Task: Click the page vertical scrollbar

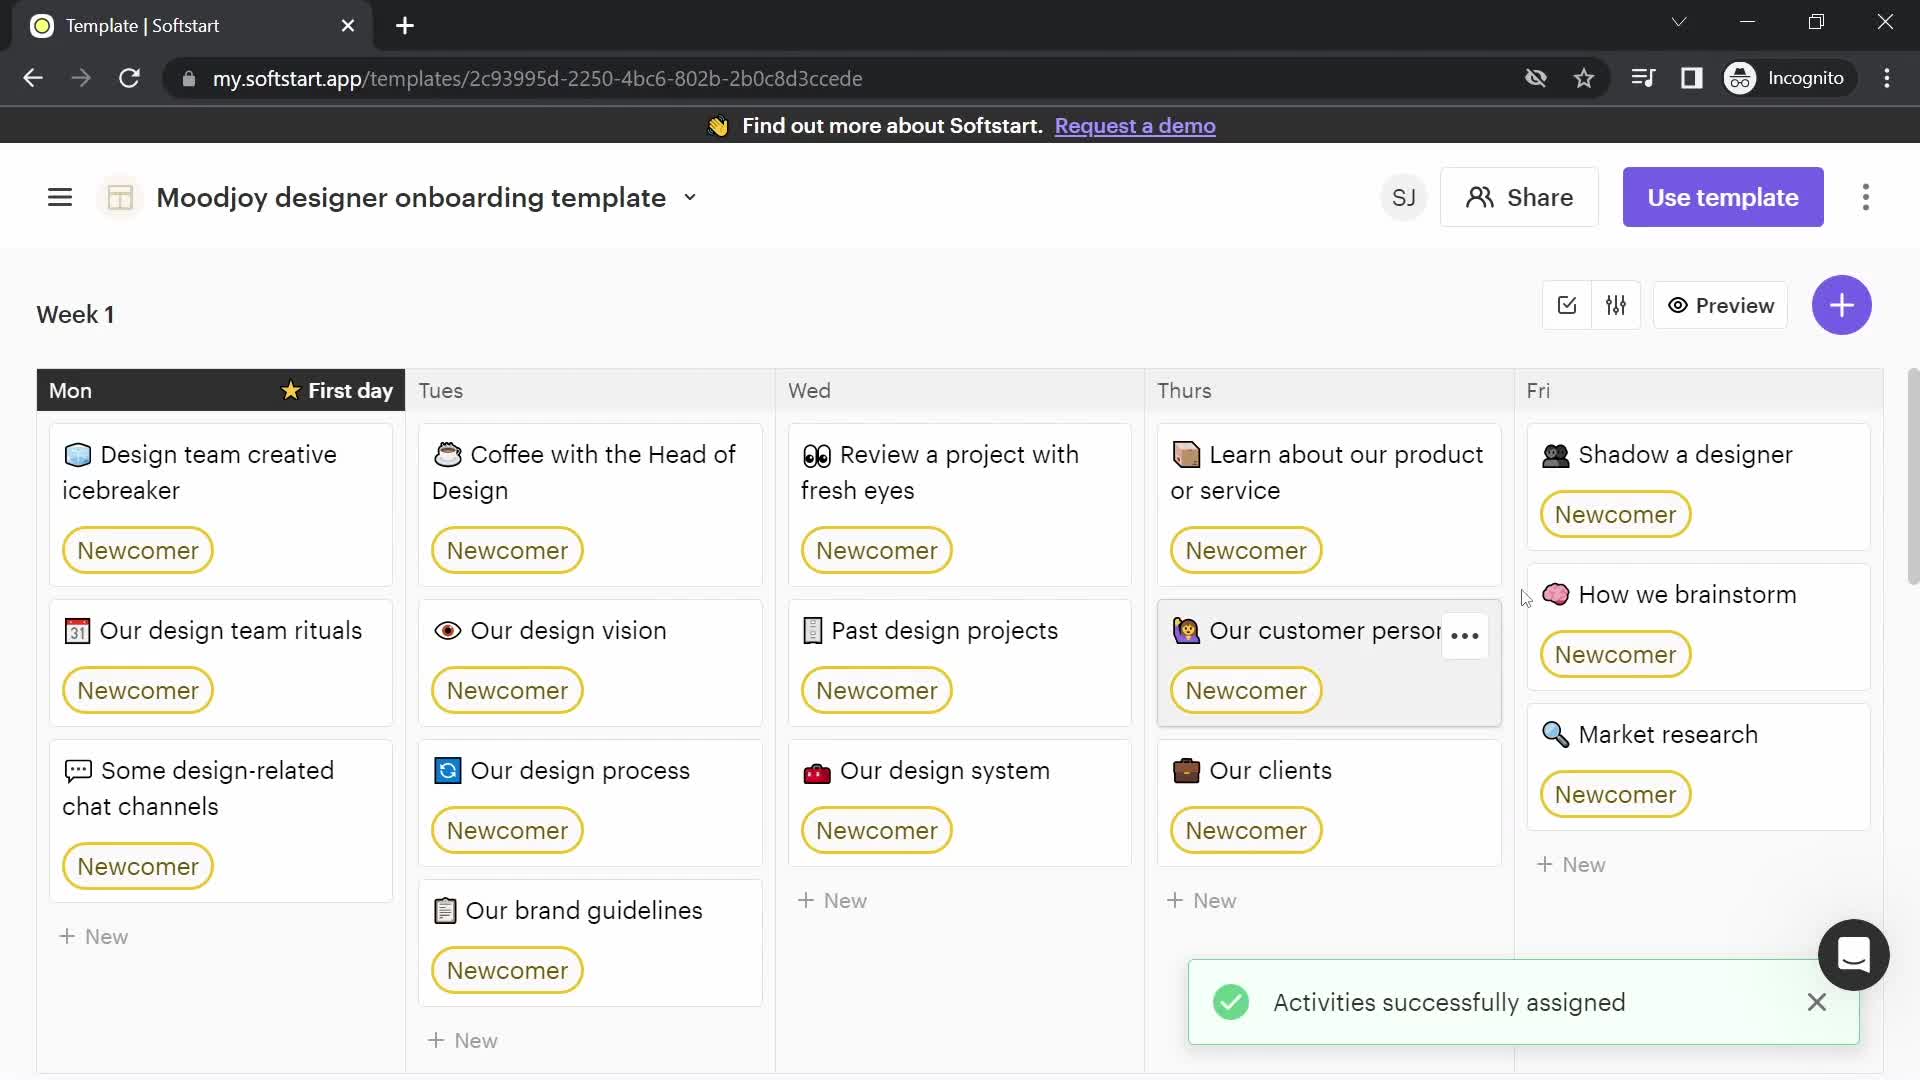Action: (1913, 478)
